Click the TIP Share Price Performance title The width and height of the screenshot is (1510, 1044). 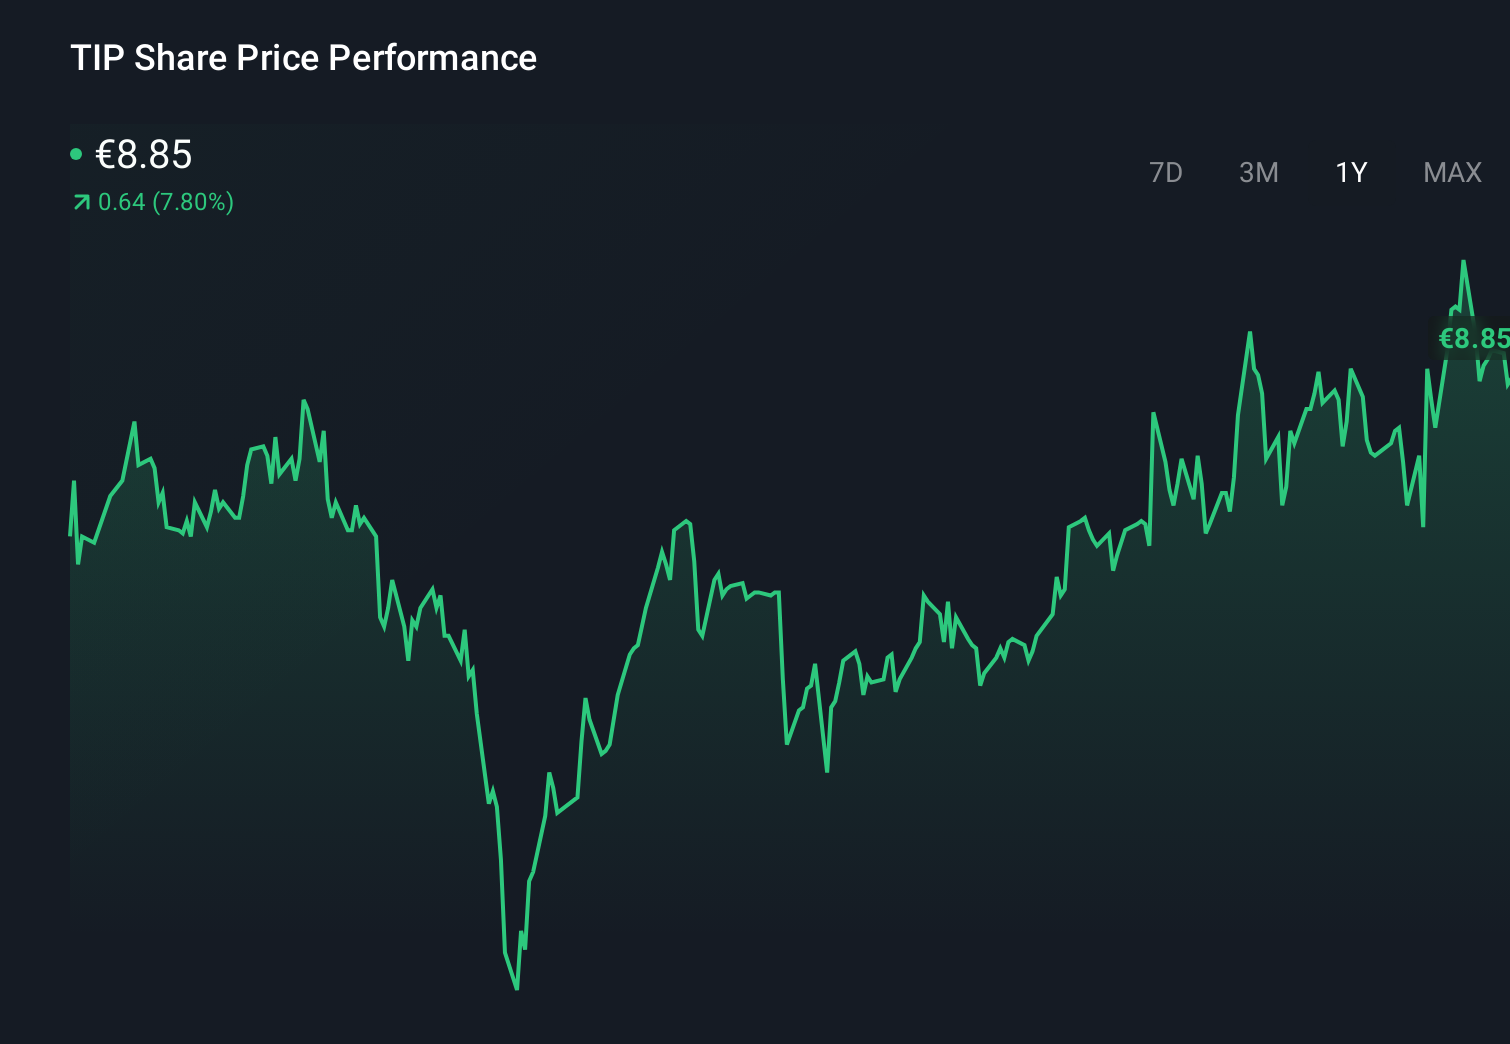(303, 58)
